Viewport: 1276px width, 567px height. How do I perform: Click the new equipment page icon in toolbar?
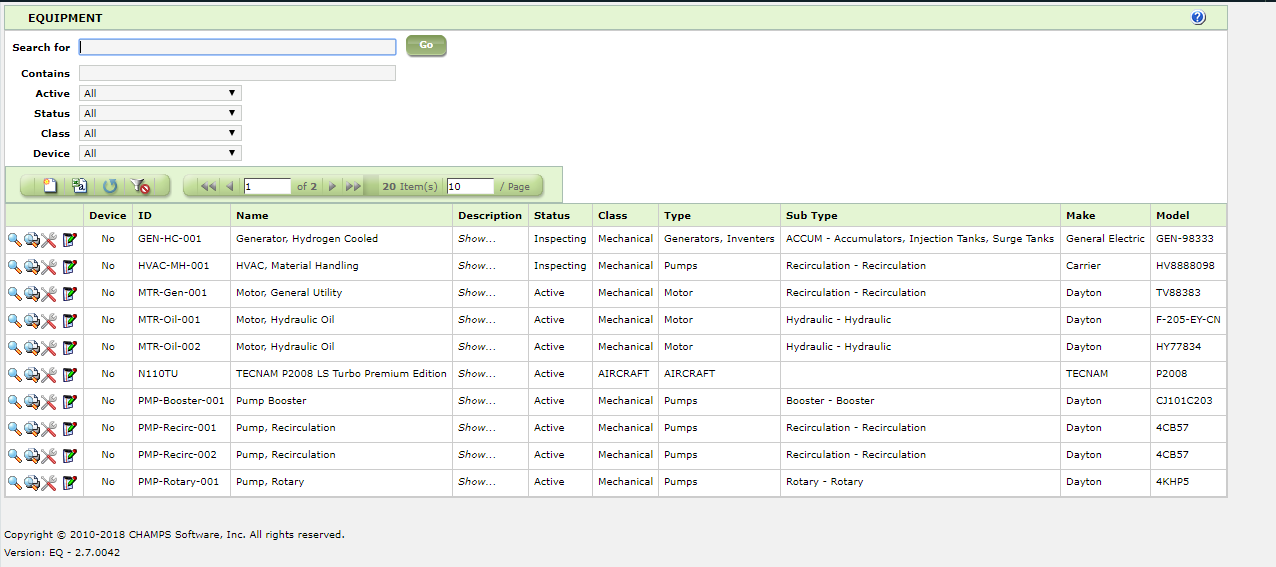tap(51, 186)
